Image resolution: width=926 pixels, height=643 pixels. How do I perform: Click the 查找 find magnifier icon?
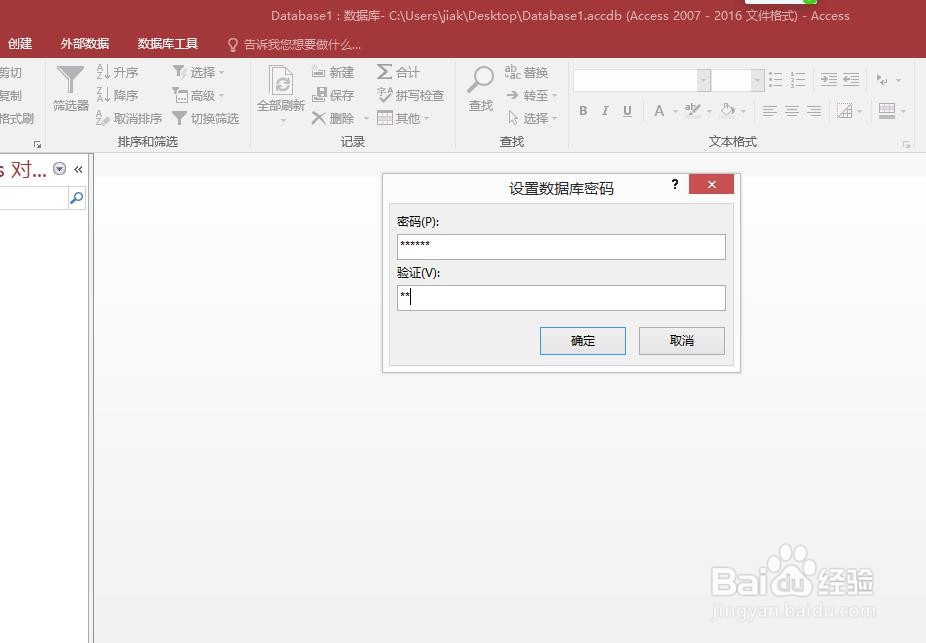pyautogui.click(x=480, y=79)
